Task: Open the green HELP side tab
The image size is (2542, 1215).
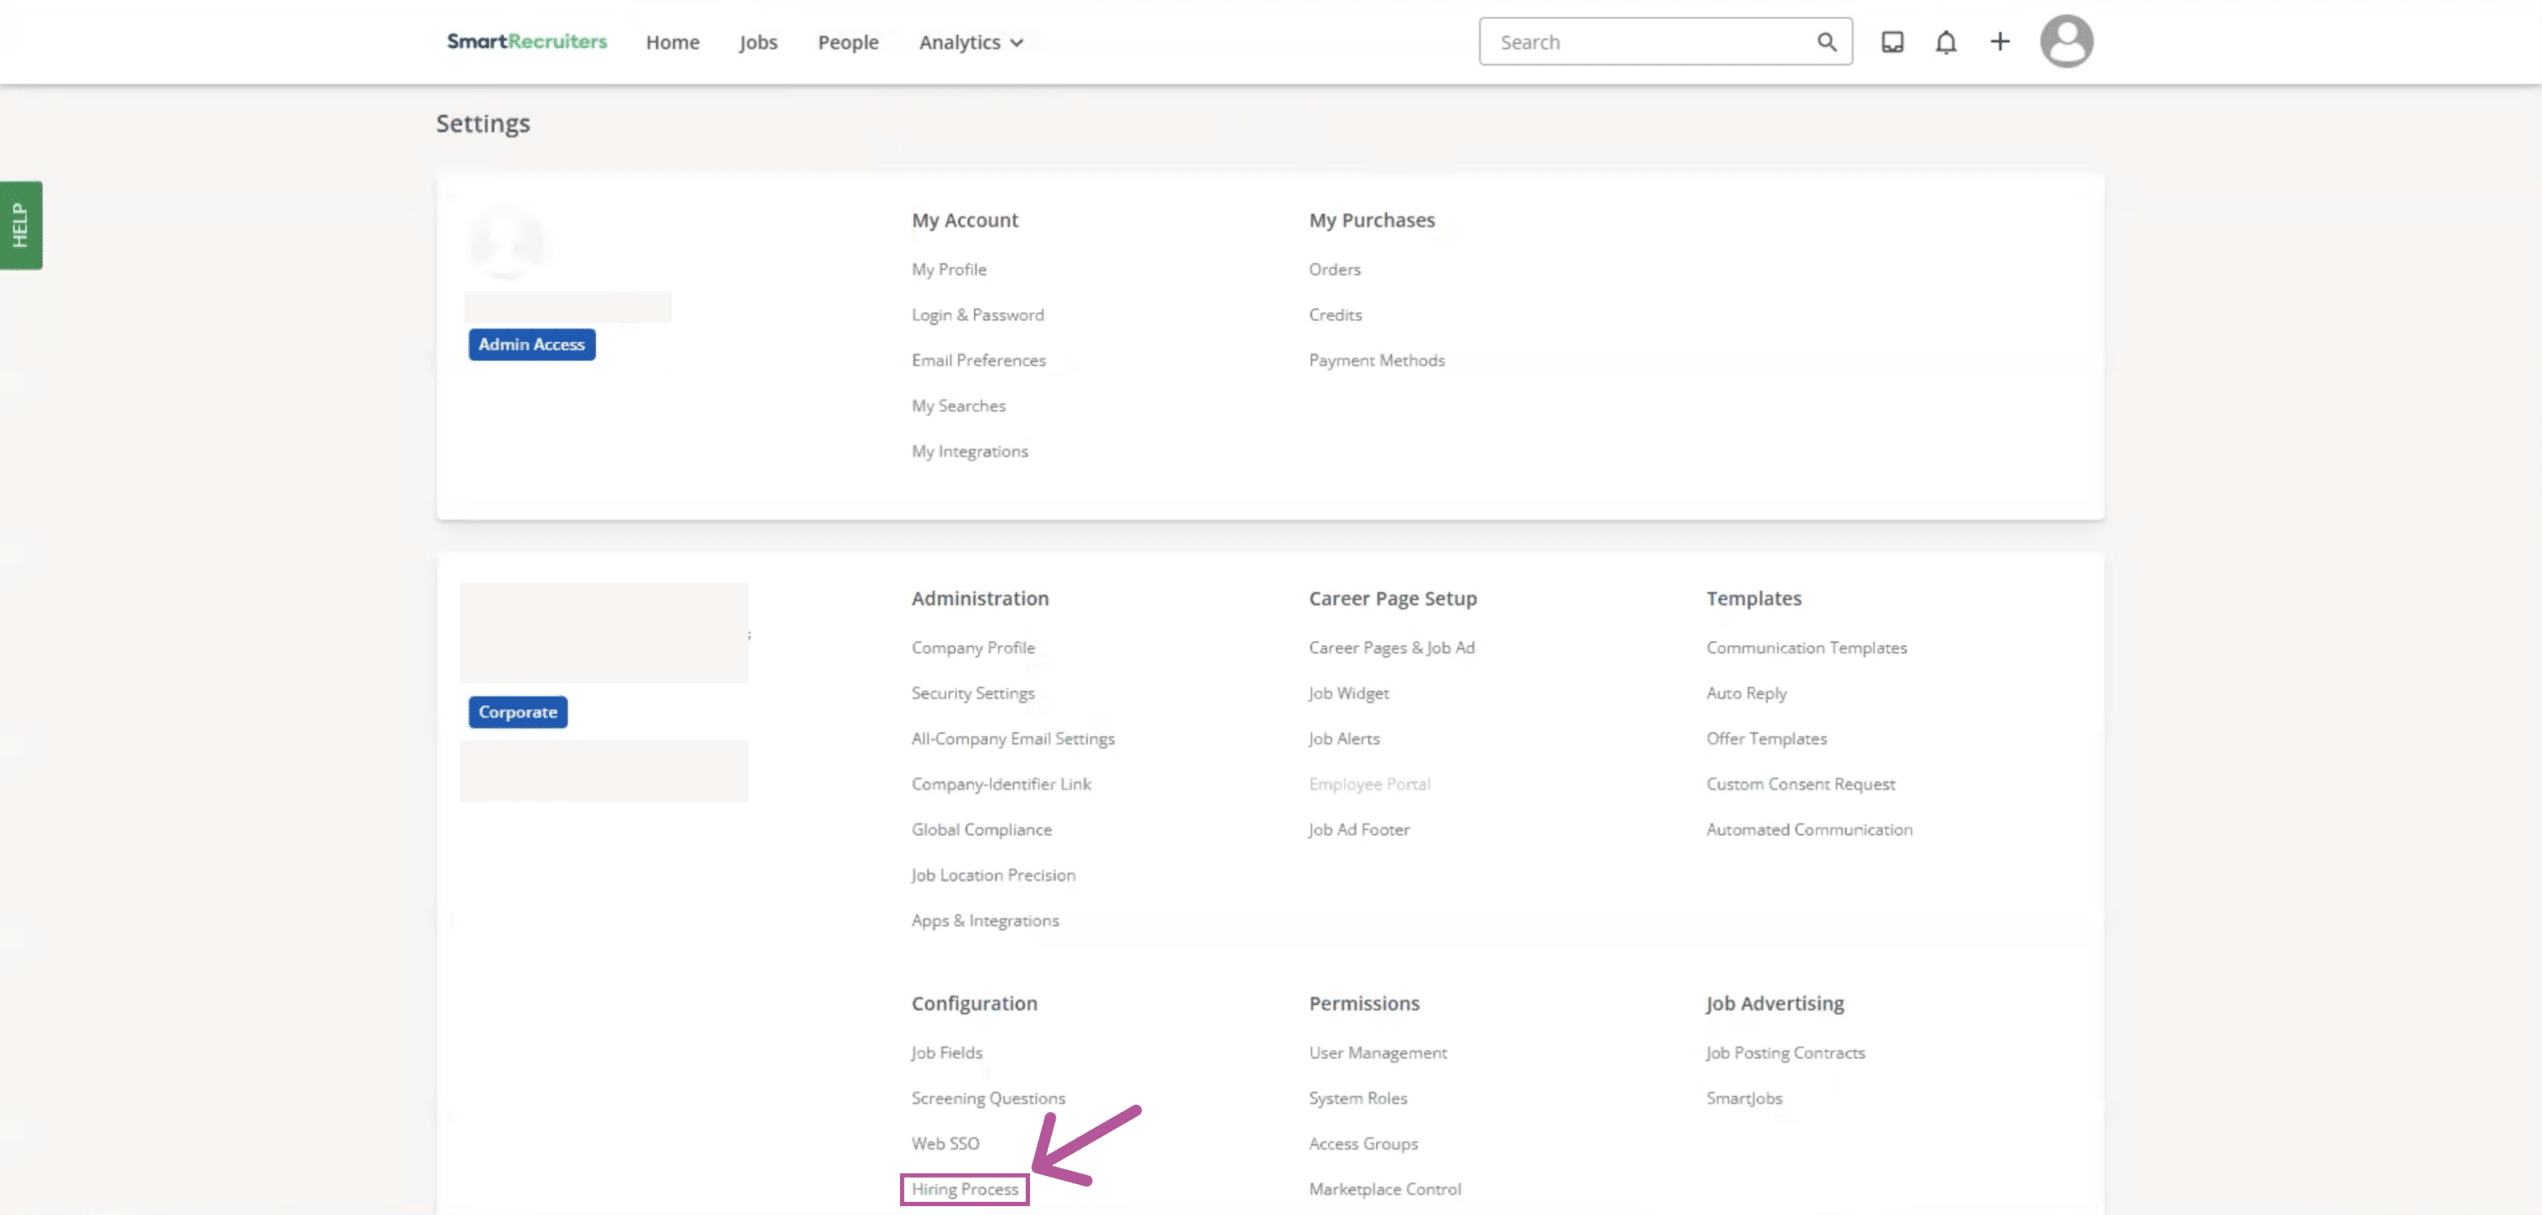Action: (21, 225)
